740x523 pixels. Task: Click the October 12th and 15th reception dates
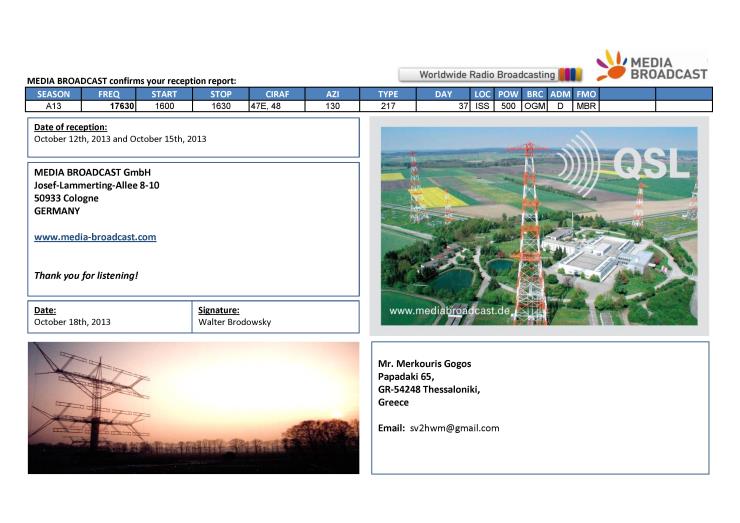(x=120, y=139)
